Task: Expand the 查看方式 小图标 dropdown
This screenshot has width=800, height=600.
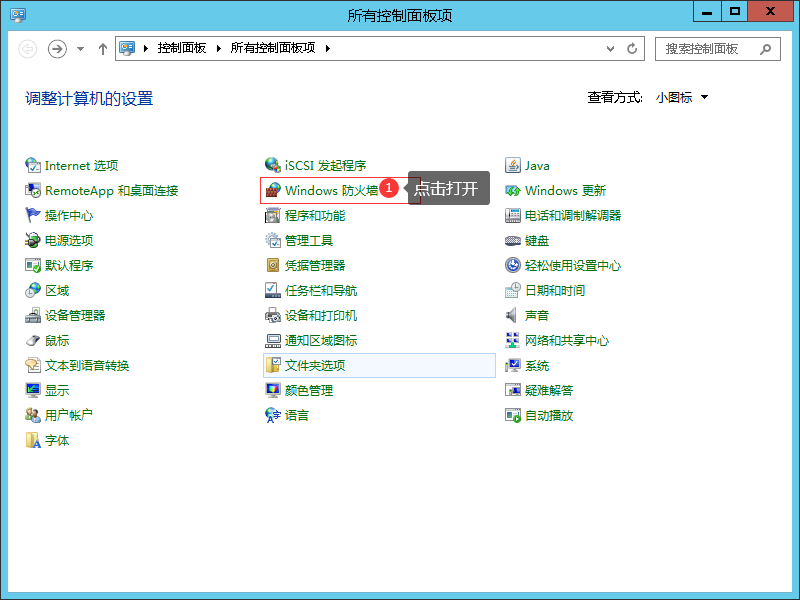Action: click(x=682, y=98)
